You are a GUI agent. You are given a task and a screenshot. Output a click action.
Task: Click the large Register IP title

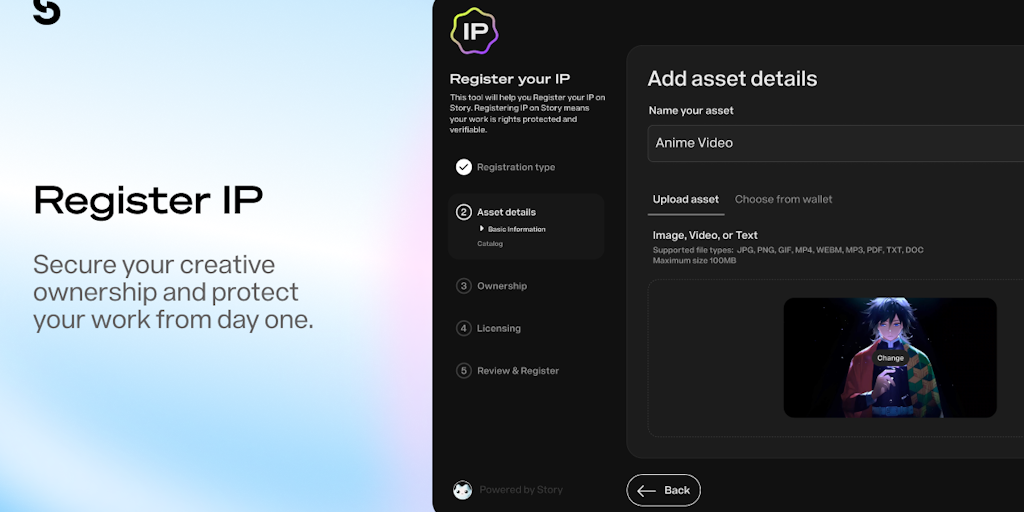[148, 200]
